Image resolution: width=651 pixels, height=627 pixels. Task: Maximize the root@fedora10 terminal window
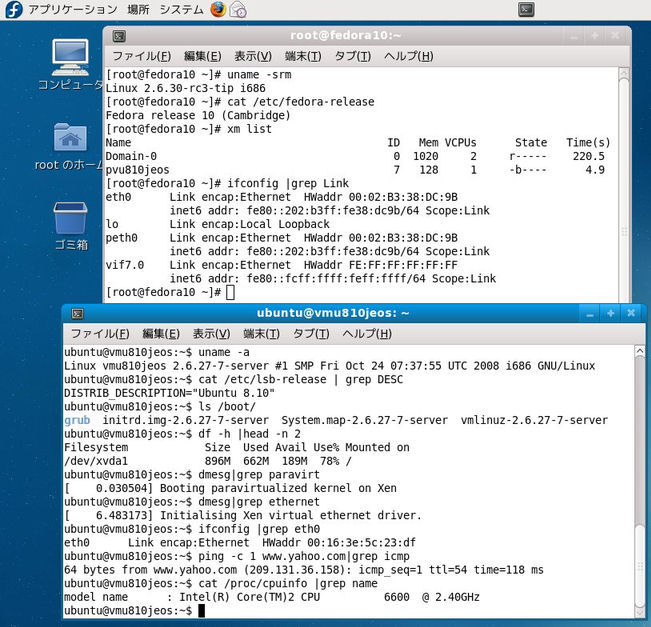[595, 36]
